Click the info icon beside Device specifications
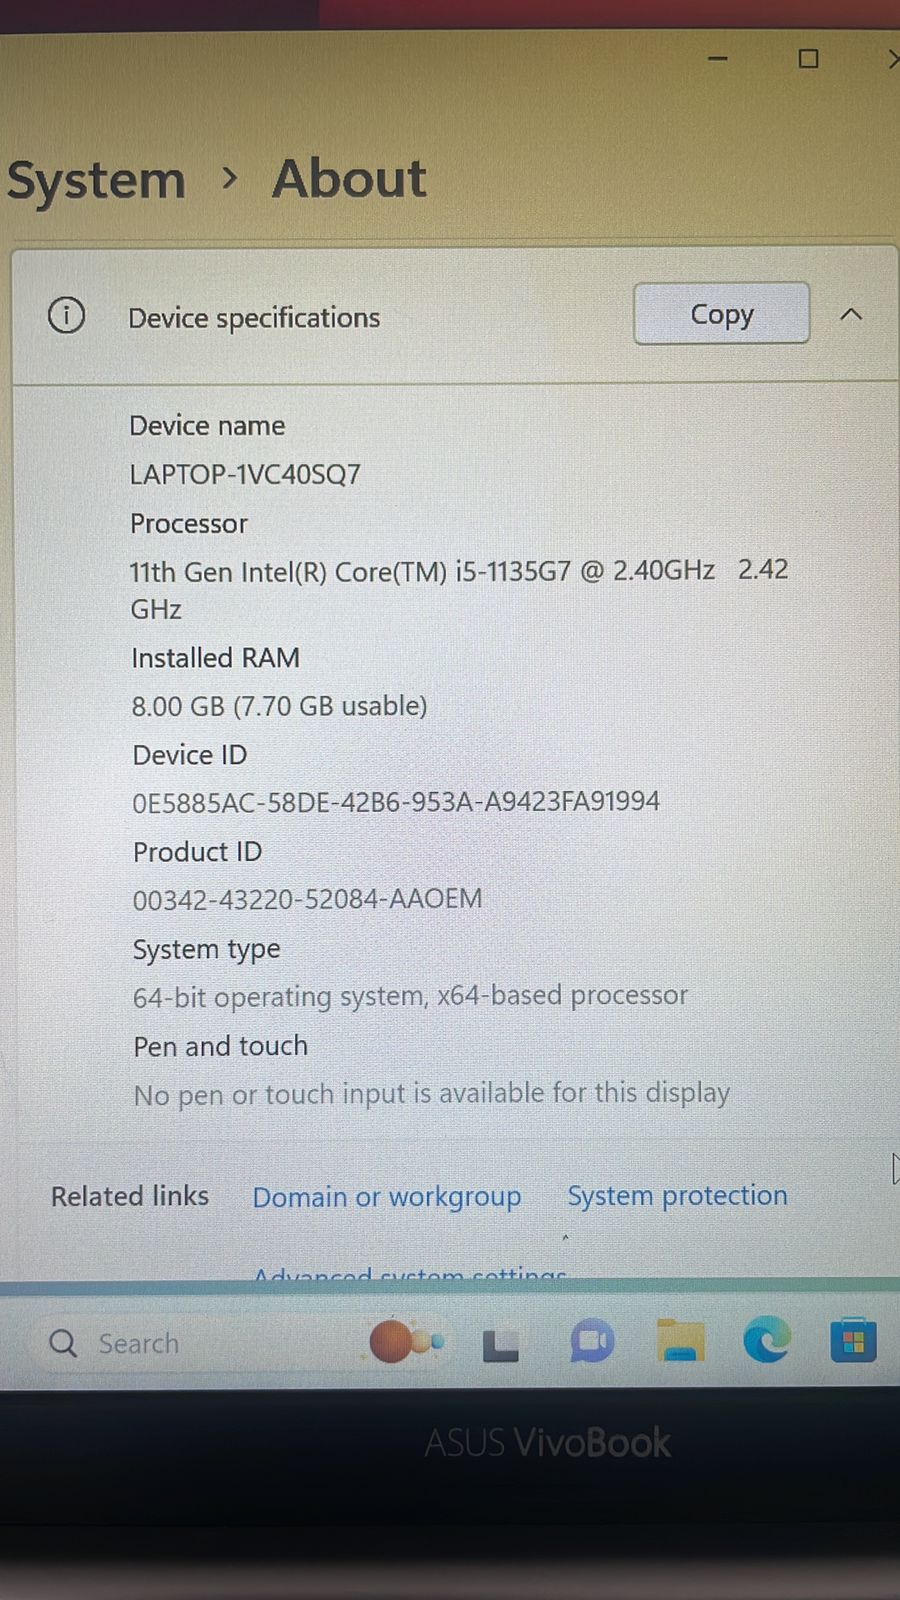900x1600 pixels. coord(66,316)
